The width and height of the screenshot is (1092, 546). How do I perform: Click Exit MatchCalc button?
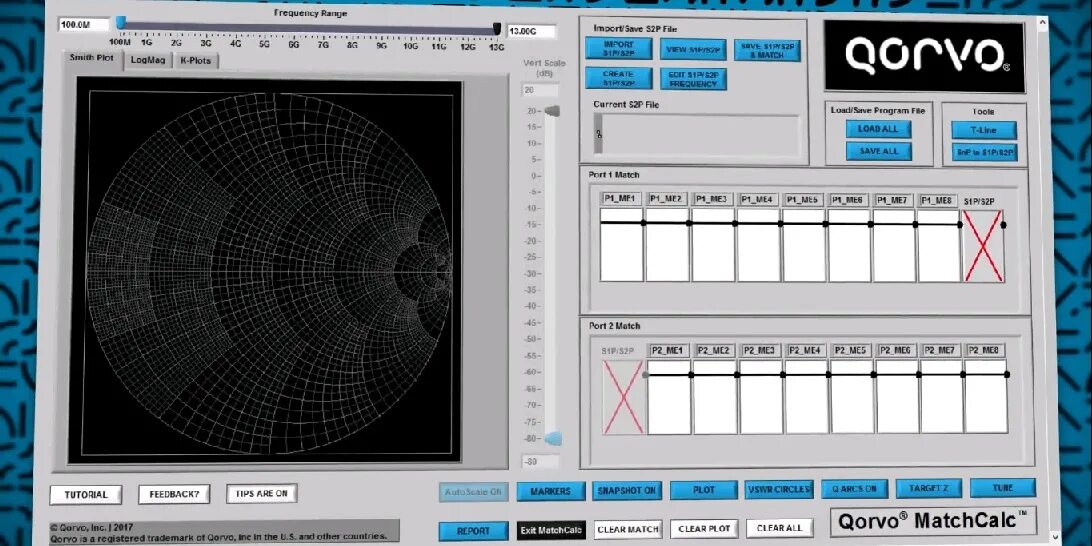coord(551,530)
